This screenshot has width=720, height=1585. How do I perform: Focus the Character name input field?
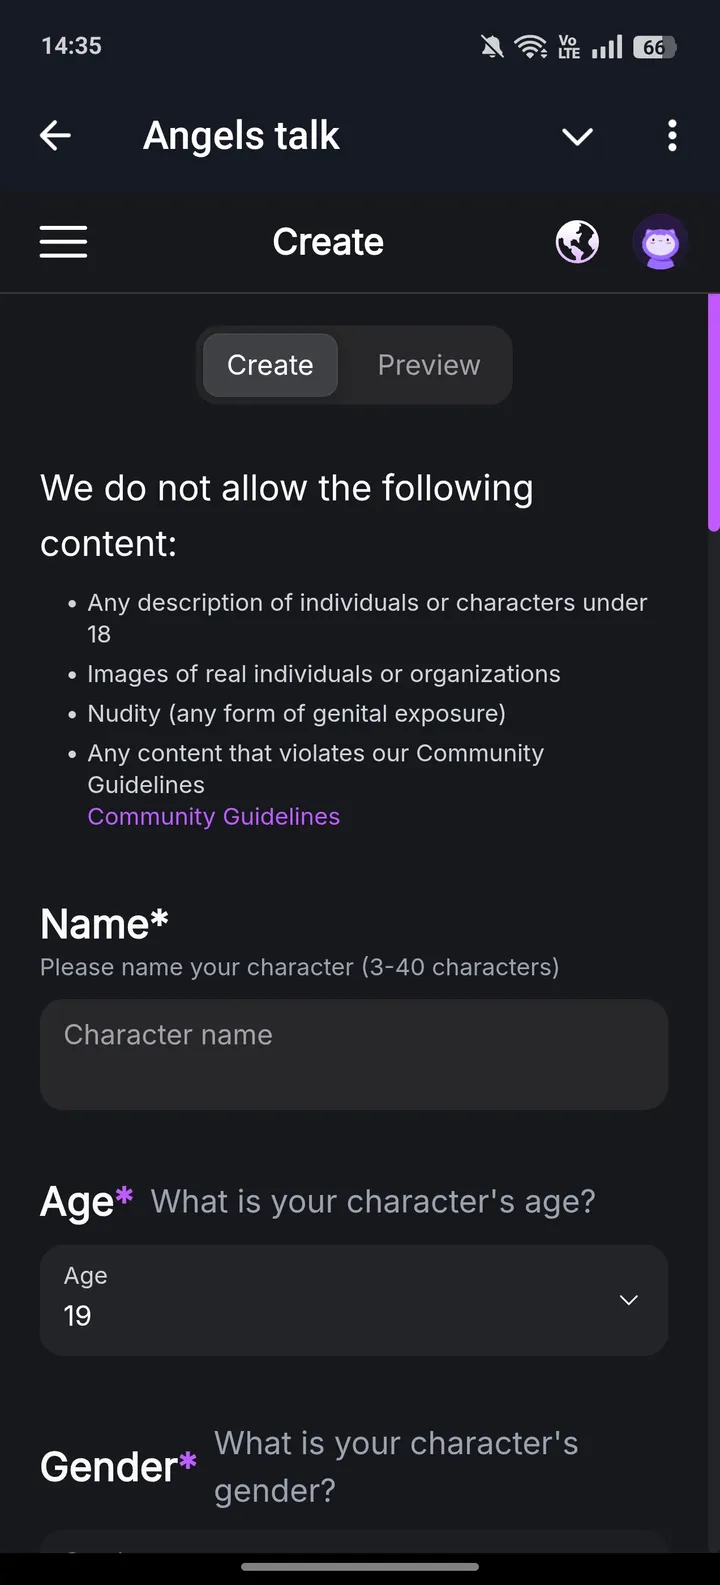353,1054
